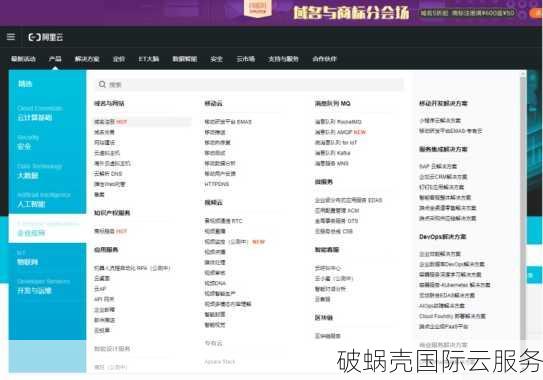Image resolution: width=543 pixels, height=380 pixels.
Task: Open the HTTPDNS link
Action: 217,184
